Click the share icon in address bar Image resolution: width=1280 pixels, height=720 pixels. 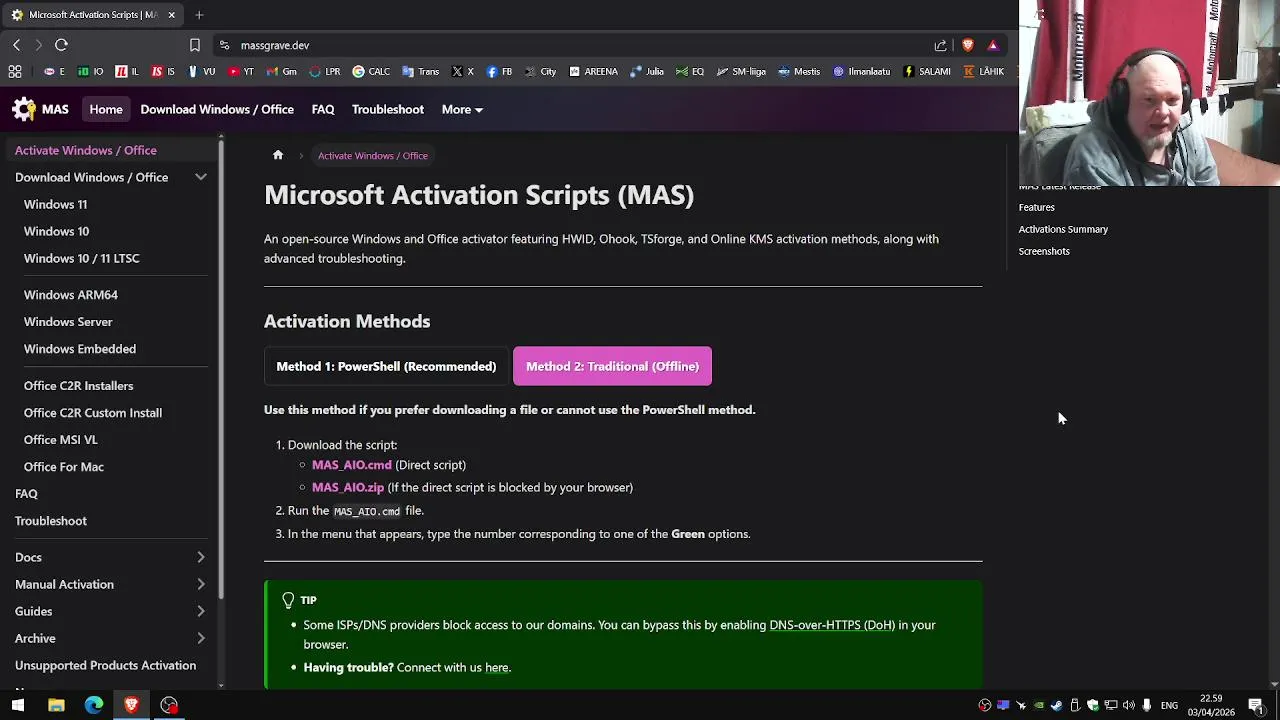tap(940, 45)
